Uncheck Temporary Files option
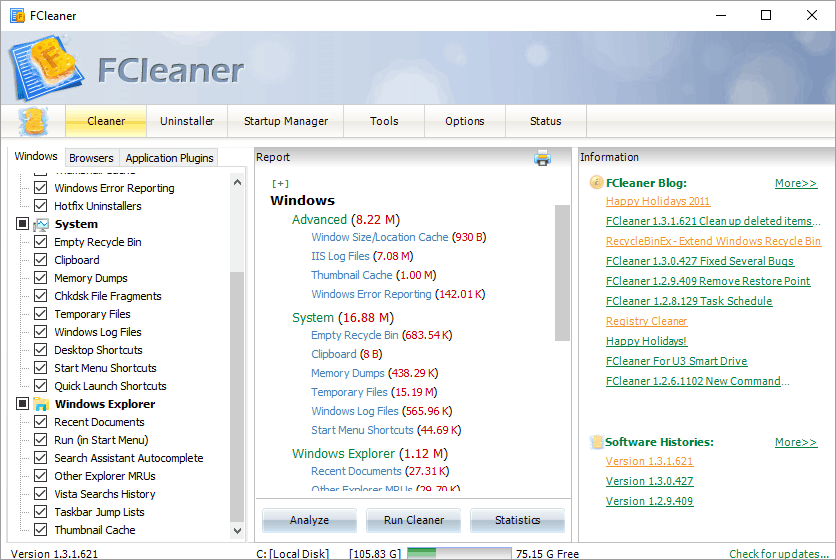Screen dimensions: 836x560 pos(41,314)
